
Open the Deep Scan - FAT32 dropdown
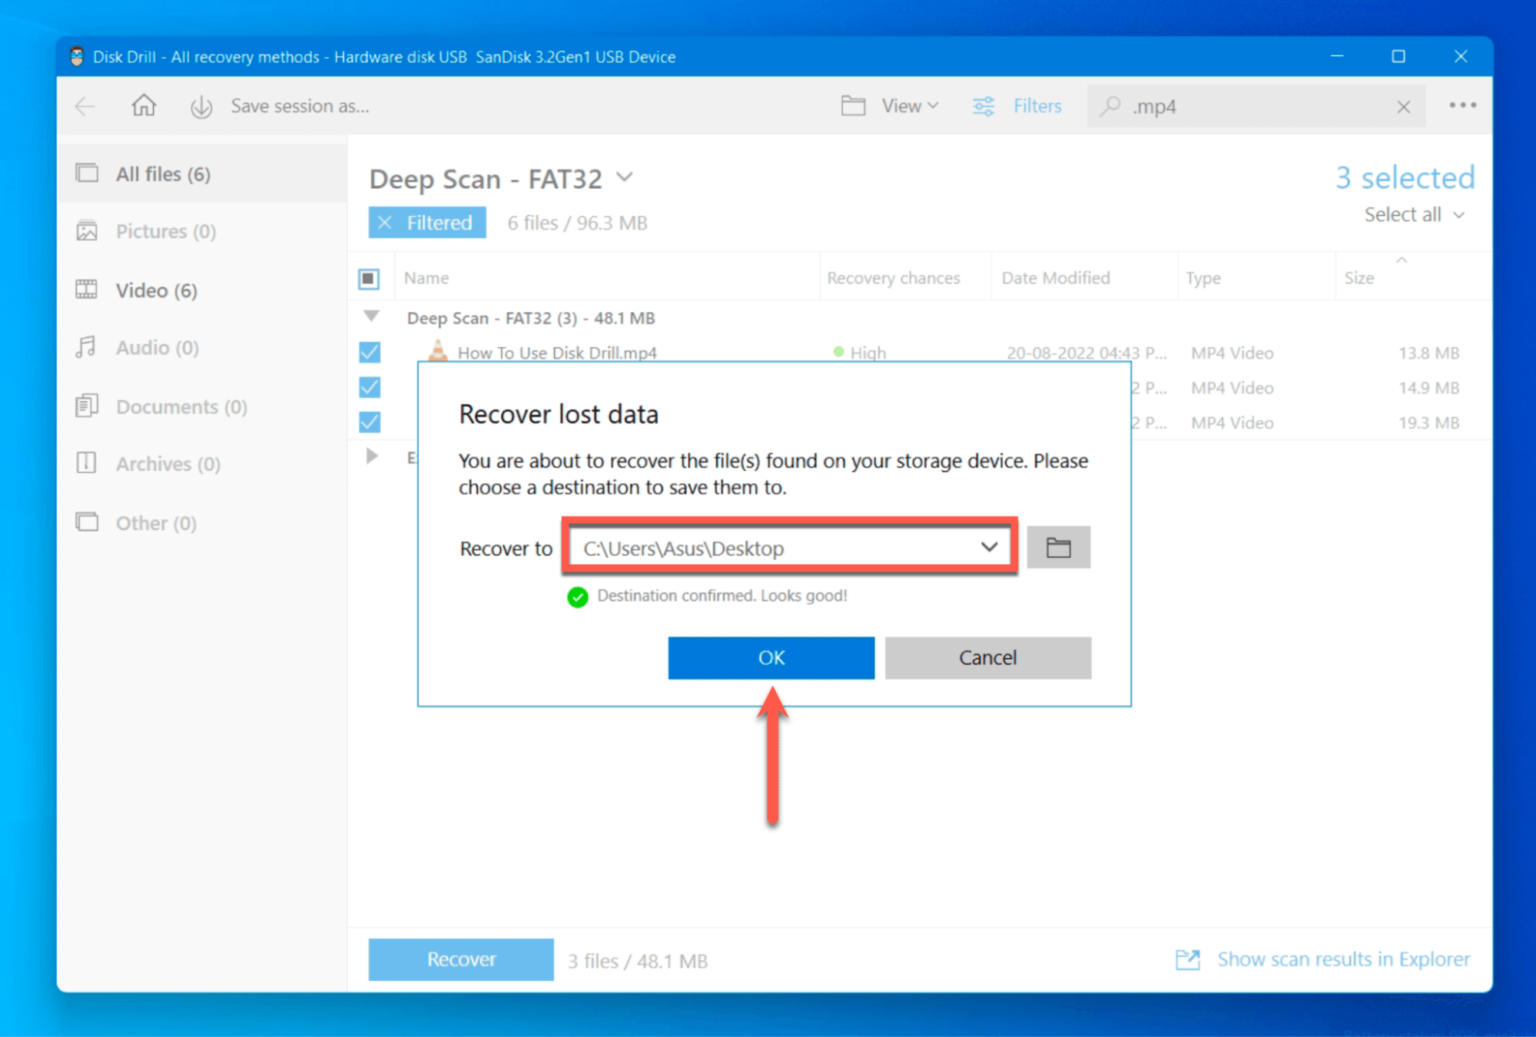[x=625, y=177]
